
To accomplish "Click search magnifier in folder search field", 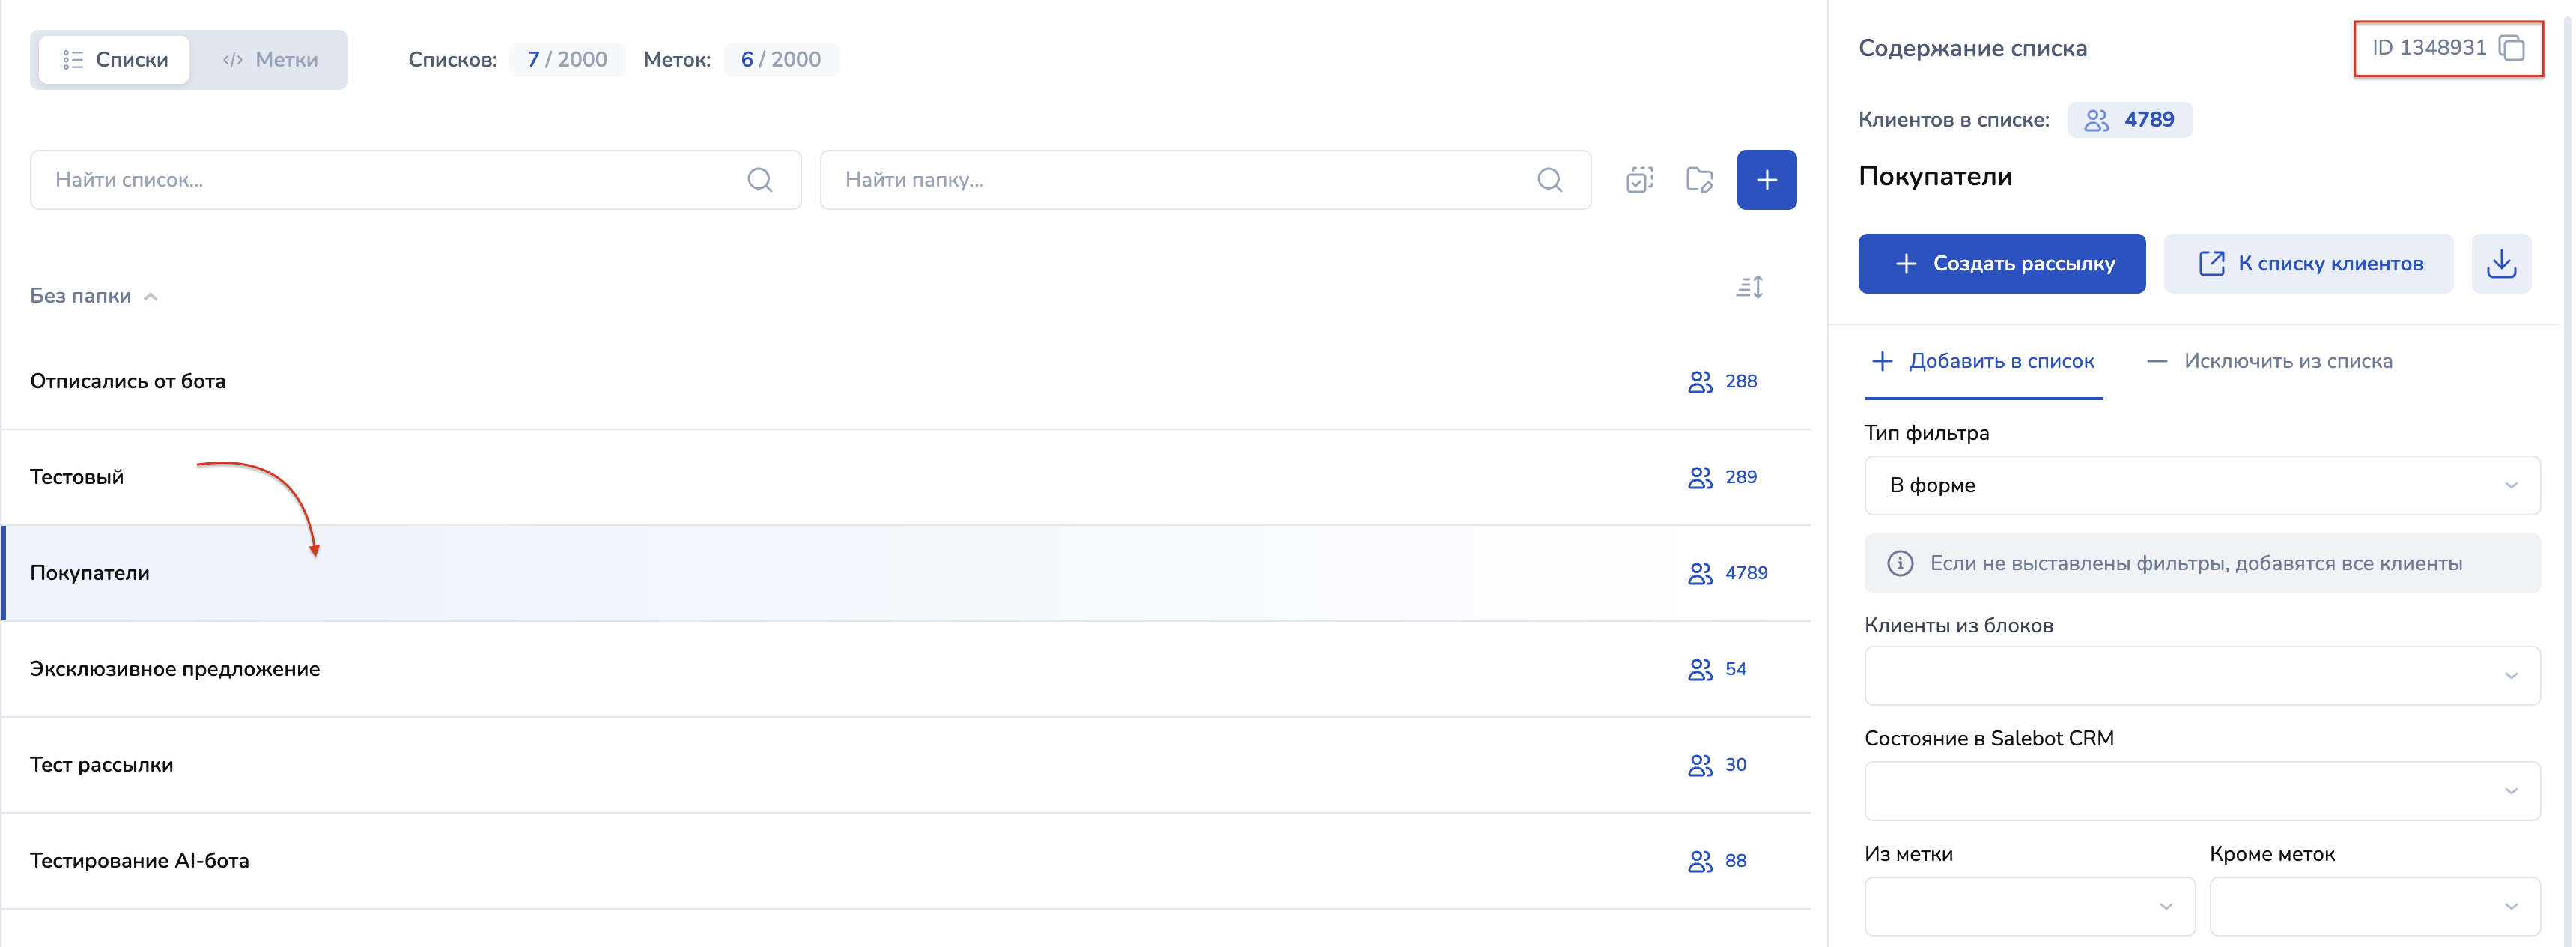I will tap(1549, 180).
